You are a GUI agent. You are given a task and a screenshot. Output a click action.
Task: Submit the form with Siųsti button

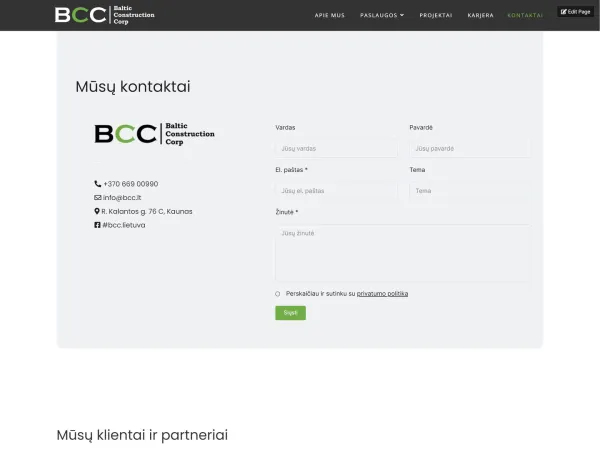pos(290,313)
